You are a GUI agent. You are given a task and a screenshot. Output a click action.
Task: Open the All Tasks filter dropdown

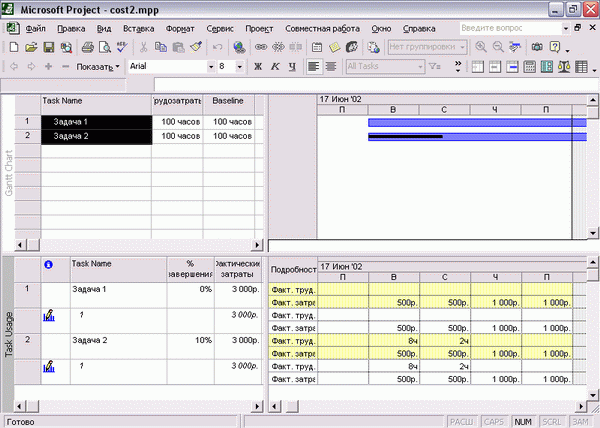pos(421,67)
